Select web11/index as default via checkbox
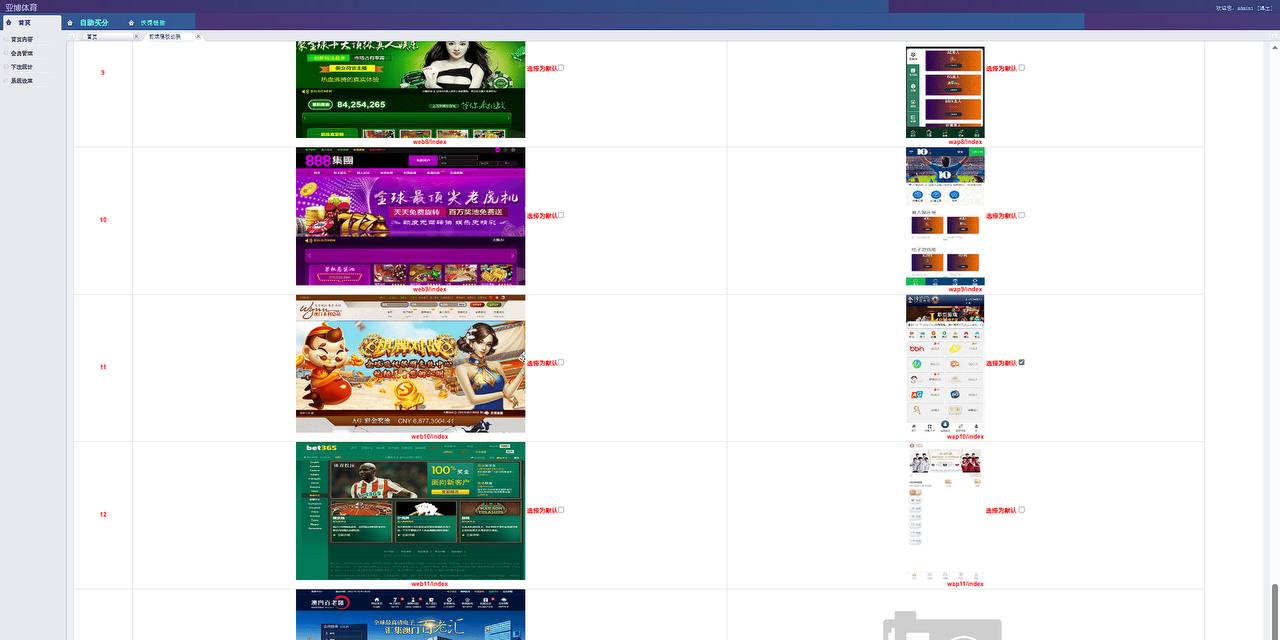 [561, 510]
